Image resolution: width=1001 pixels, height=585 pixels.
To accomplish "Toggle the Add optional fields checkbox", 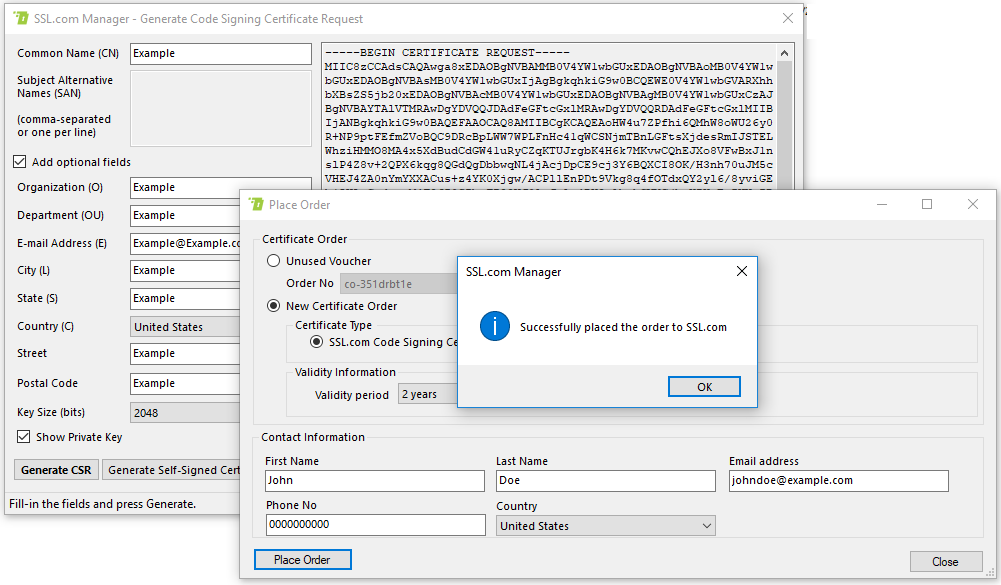I will click(21, 162).
